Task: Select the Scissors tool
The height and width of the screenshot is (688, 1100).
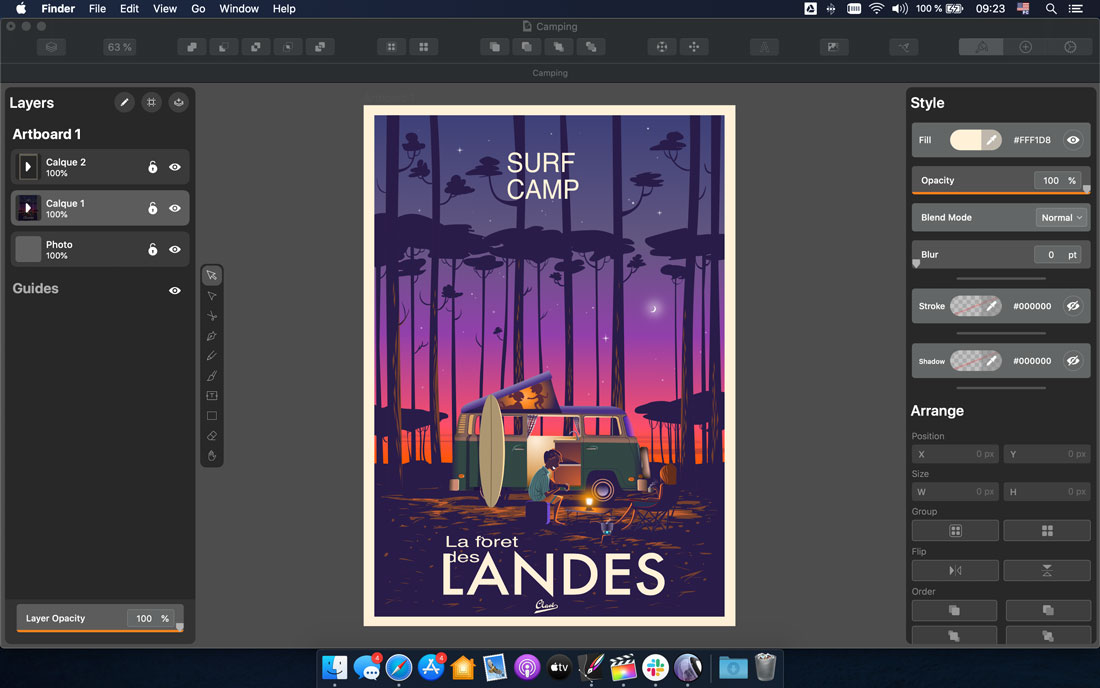Action: click(x=212, y=316)
